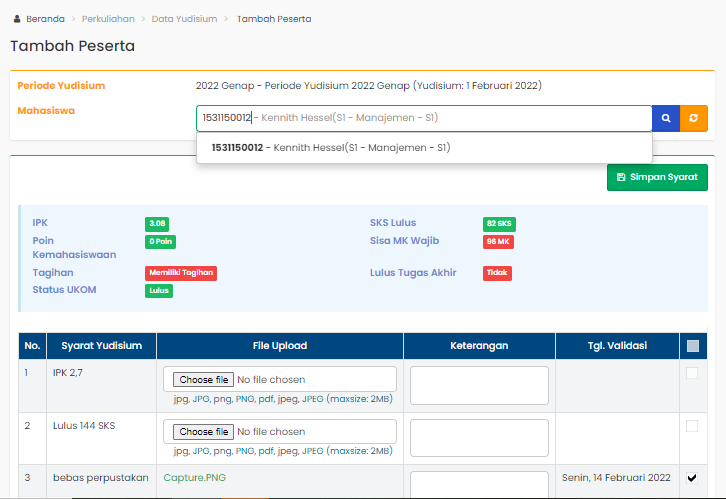Image resolution: width=726 pixels, height=499 pixels.
Task: Click the Beranda user icon in breadcrumb
Action: click(16, 19)
